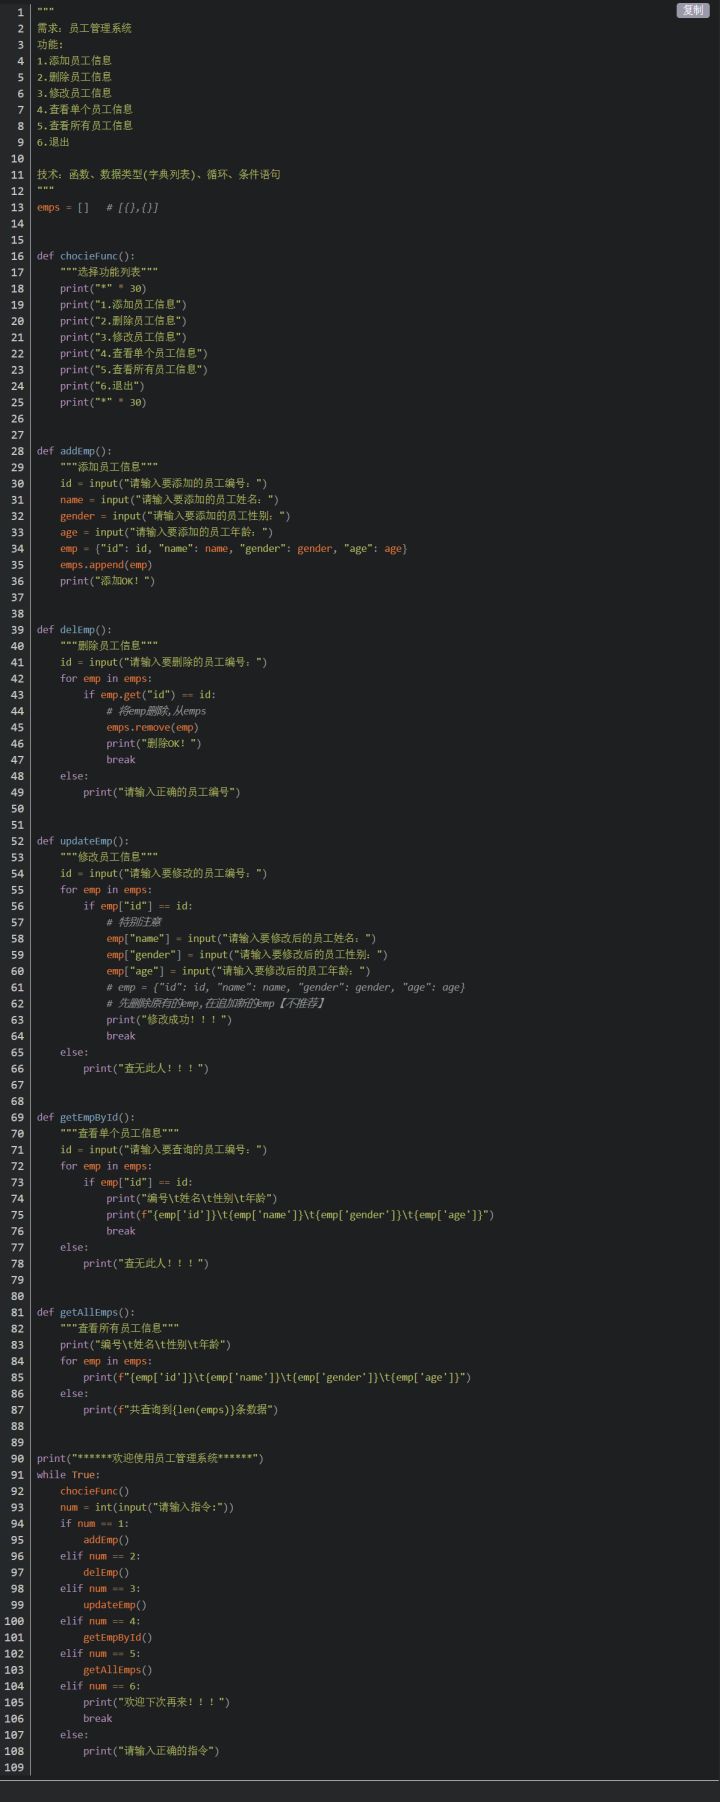
Task: Click the "elif num == 3:" line
Action: [x=100, y=1588]
